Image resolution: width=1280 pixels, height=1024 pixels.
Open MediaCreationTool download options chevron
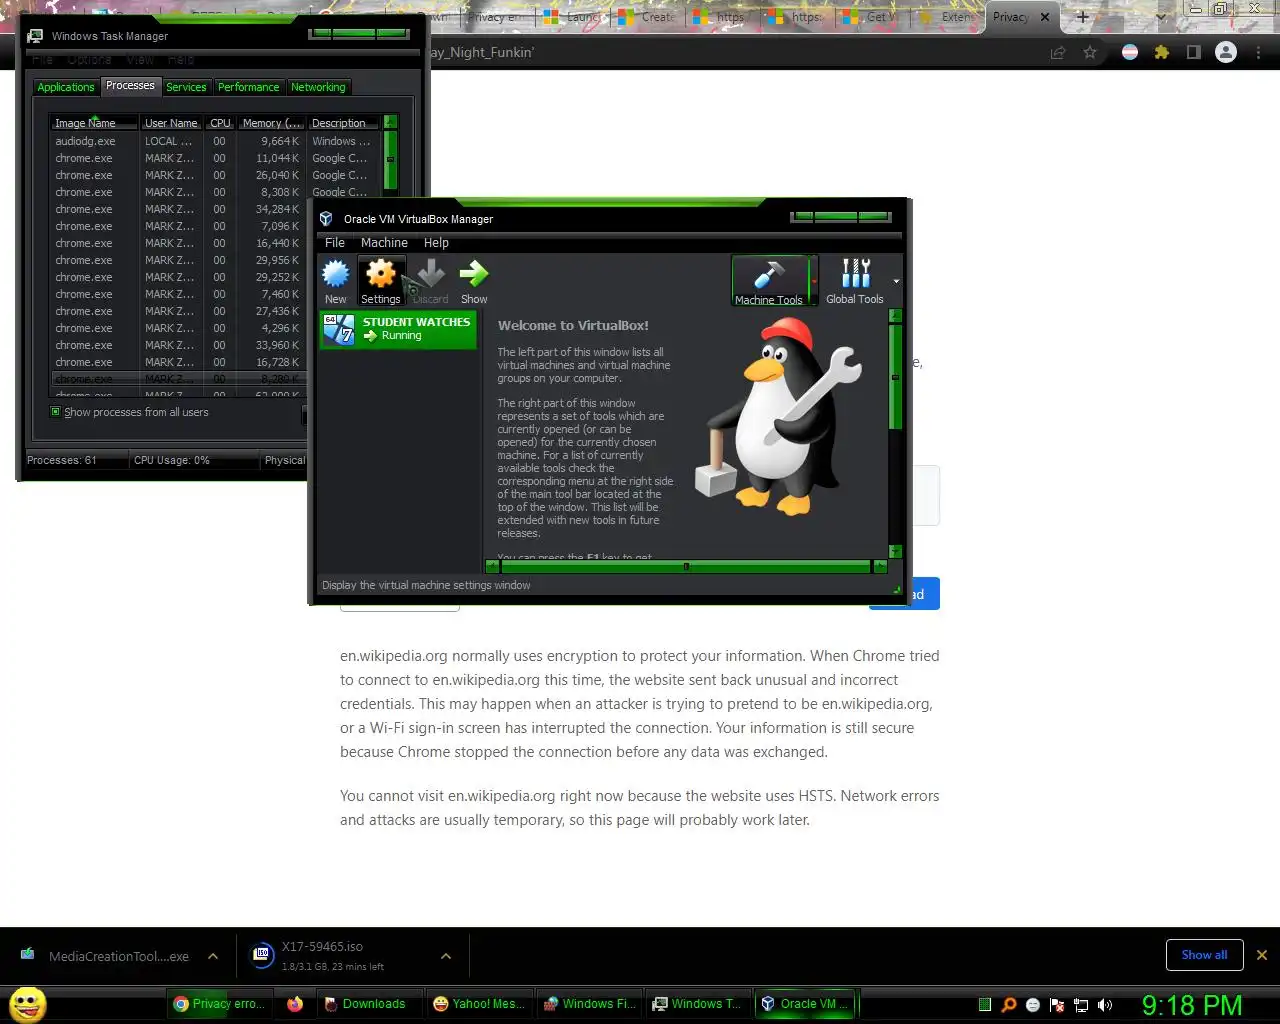(x=213, y=956)
